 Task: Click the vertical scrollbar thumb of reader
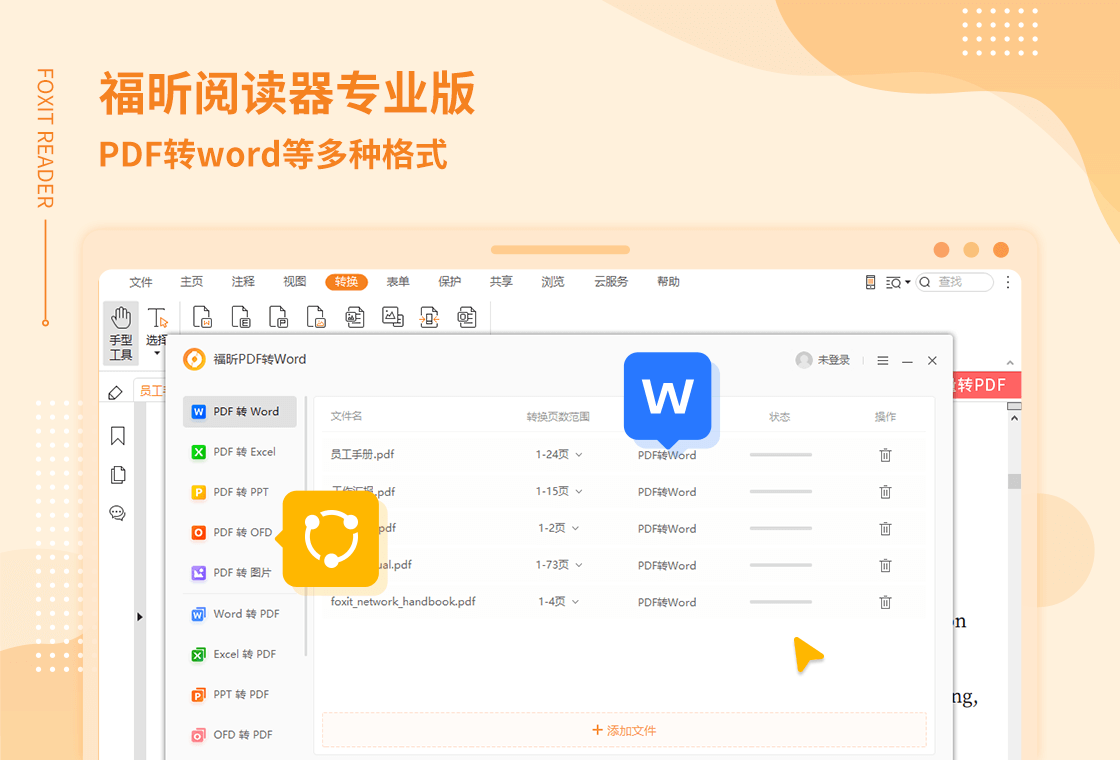pos(1014,481)
